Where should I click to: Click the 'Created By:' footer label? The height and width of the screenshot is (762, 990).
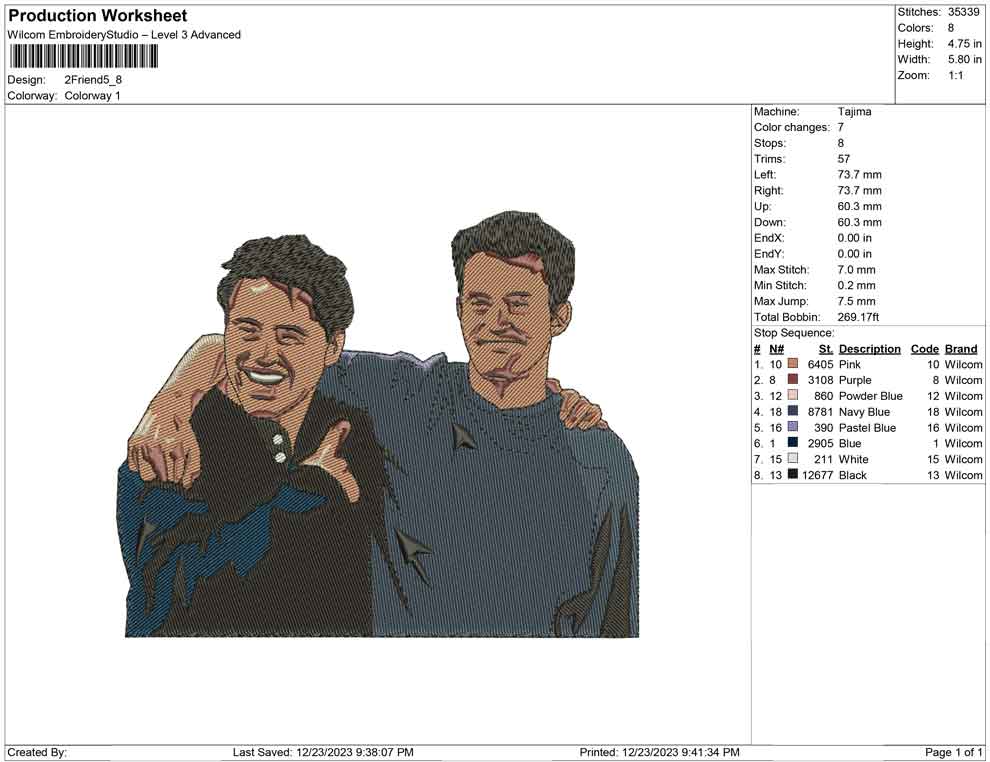click(37, 752)
